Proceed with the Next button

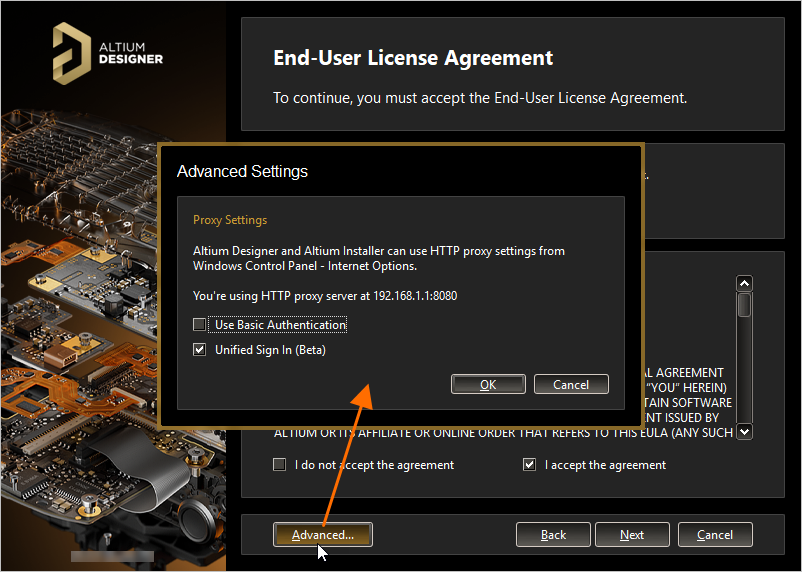632,535
